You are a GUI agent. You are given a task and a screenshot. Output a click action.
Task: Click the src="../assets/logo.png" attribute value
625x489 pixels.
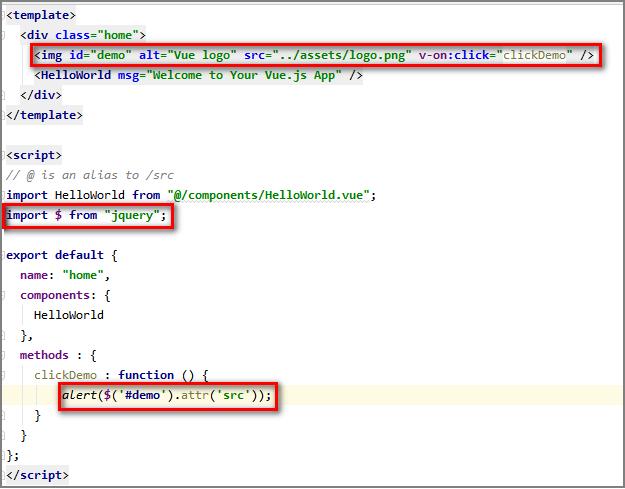[342, 55]
